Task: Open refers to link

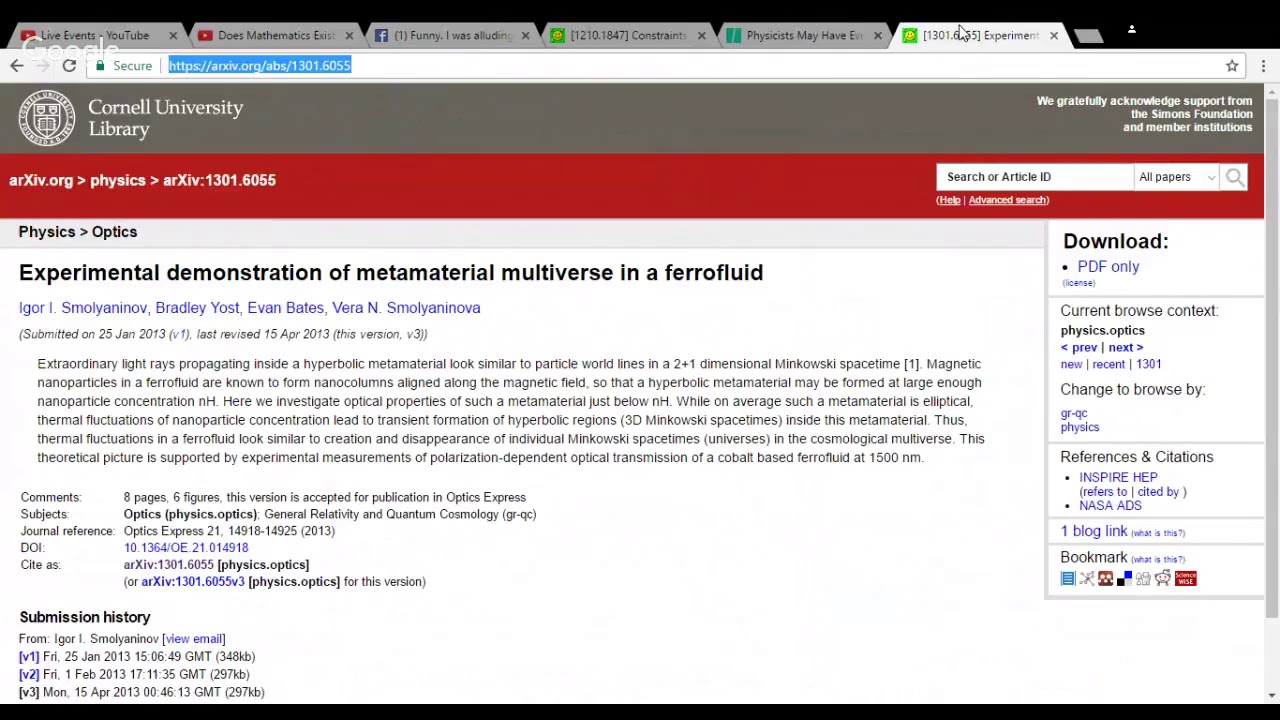Action: 1105,492
